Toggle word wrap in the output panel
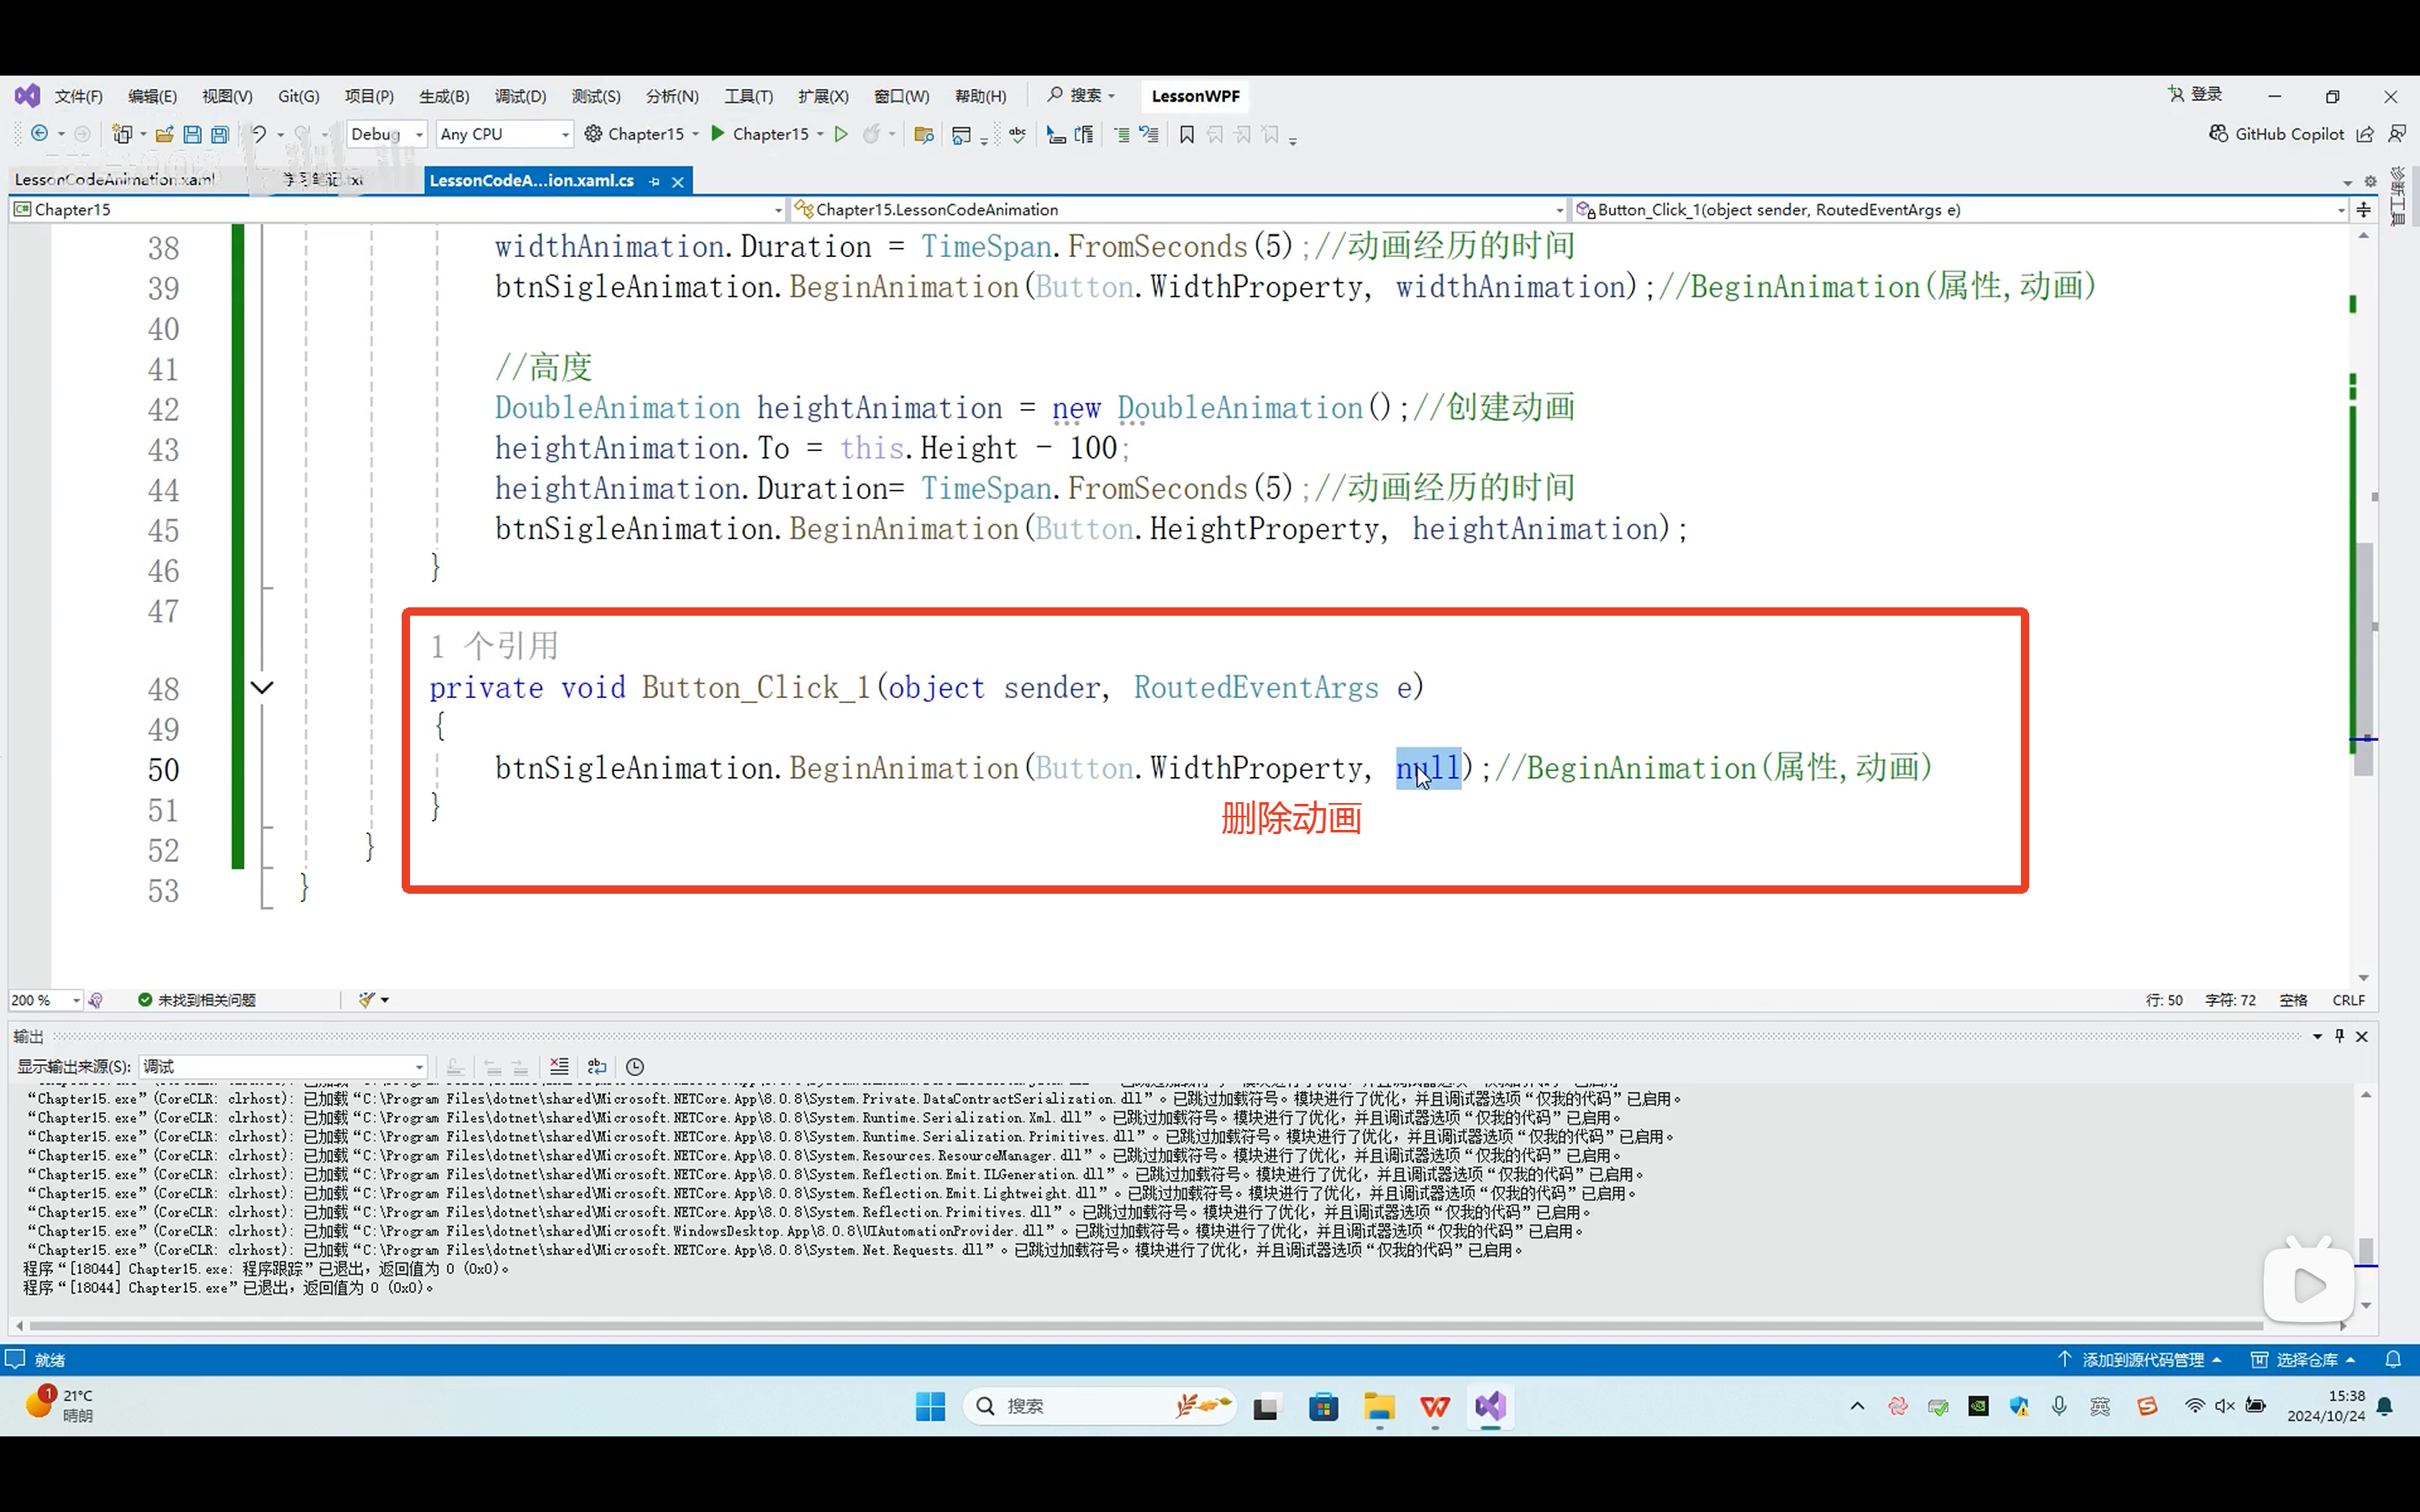The width and height of the screenshot is (2420, 1512). pyautogui.click(x=597, y=1067)
